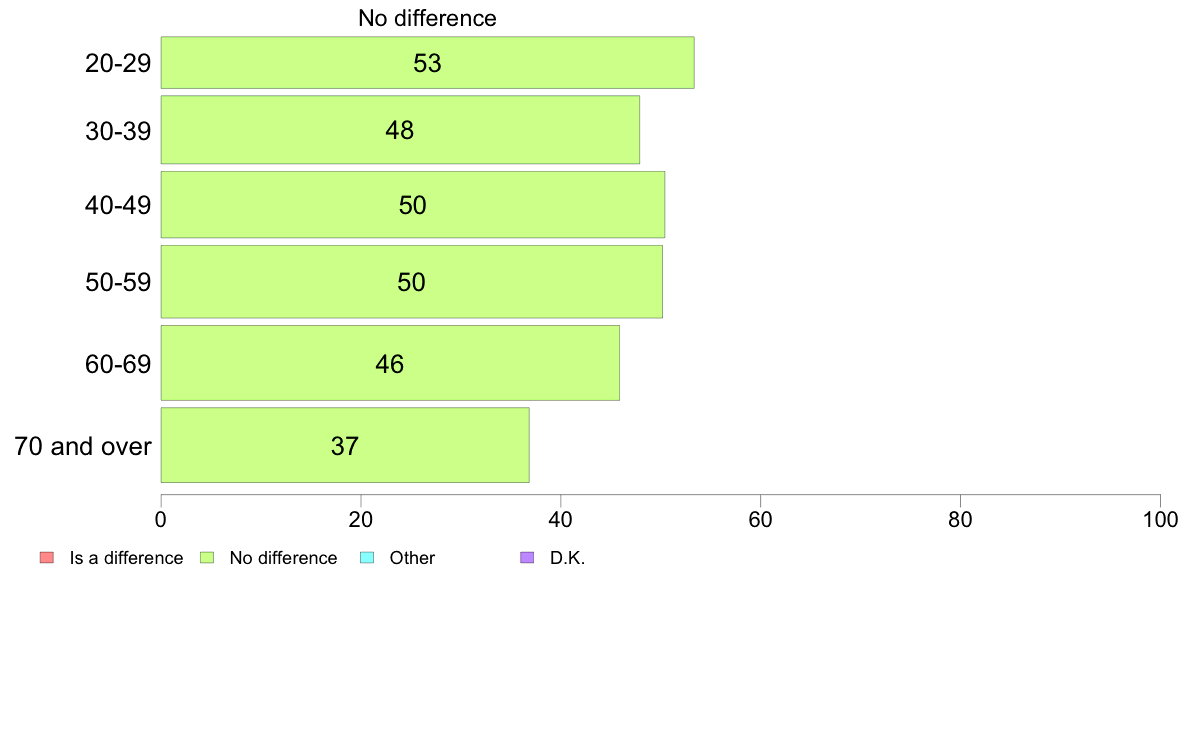Click the '40-49' age group label
This screenshot has width=1188, height=736.
coord(118,205)
